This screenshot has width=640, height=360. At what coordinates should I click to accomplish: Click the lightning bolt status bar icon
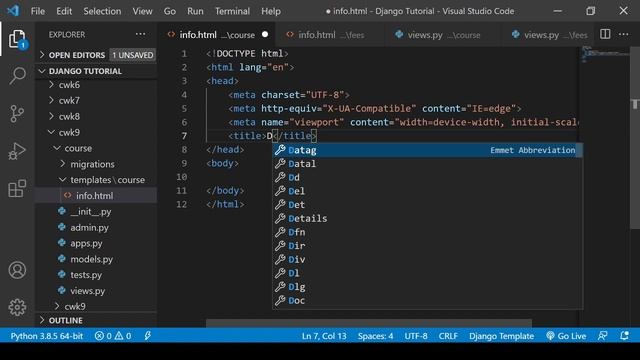pyautogui.click(x=147, y=336)
